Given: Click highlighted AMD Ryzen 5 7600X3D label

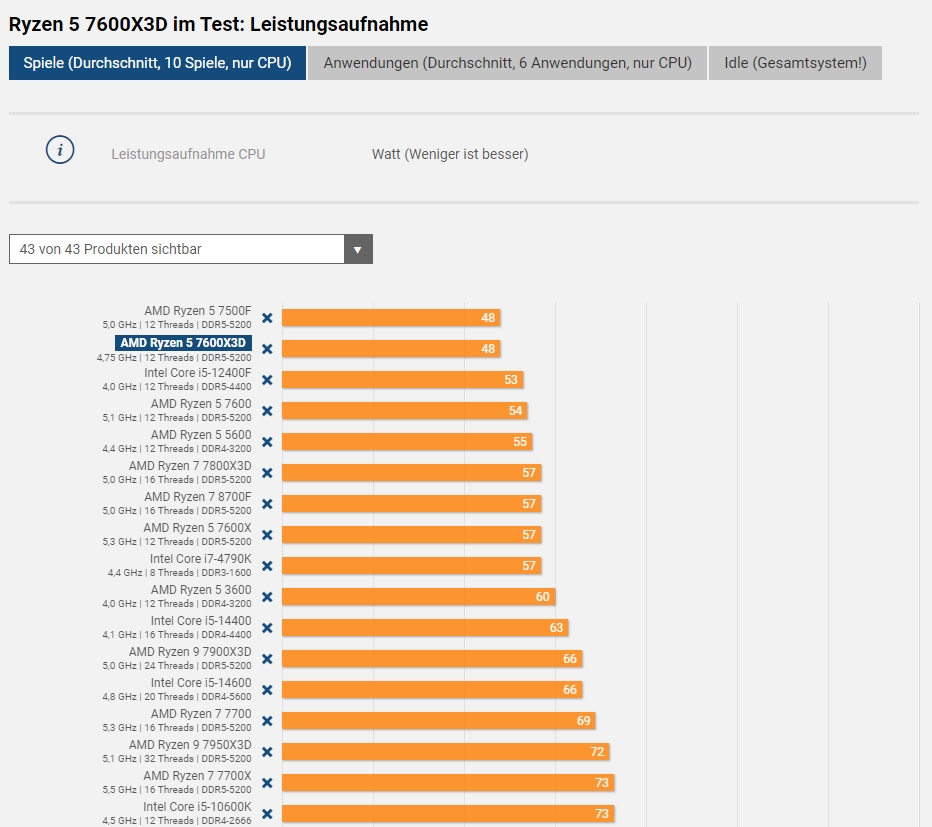Looking at the screenshot, I should [183, 342].
